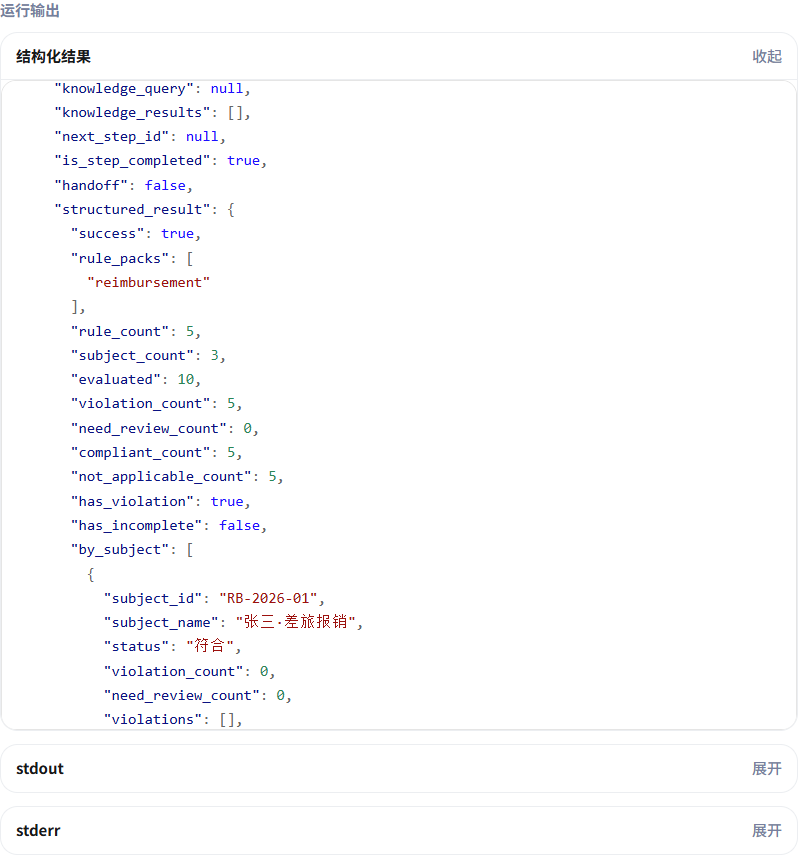Viewport: 798px width, 855px height.
Task: Click the "need_review_count": 0 line in structured_result
Action: 165,429
